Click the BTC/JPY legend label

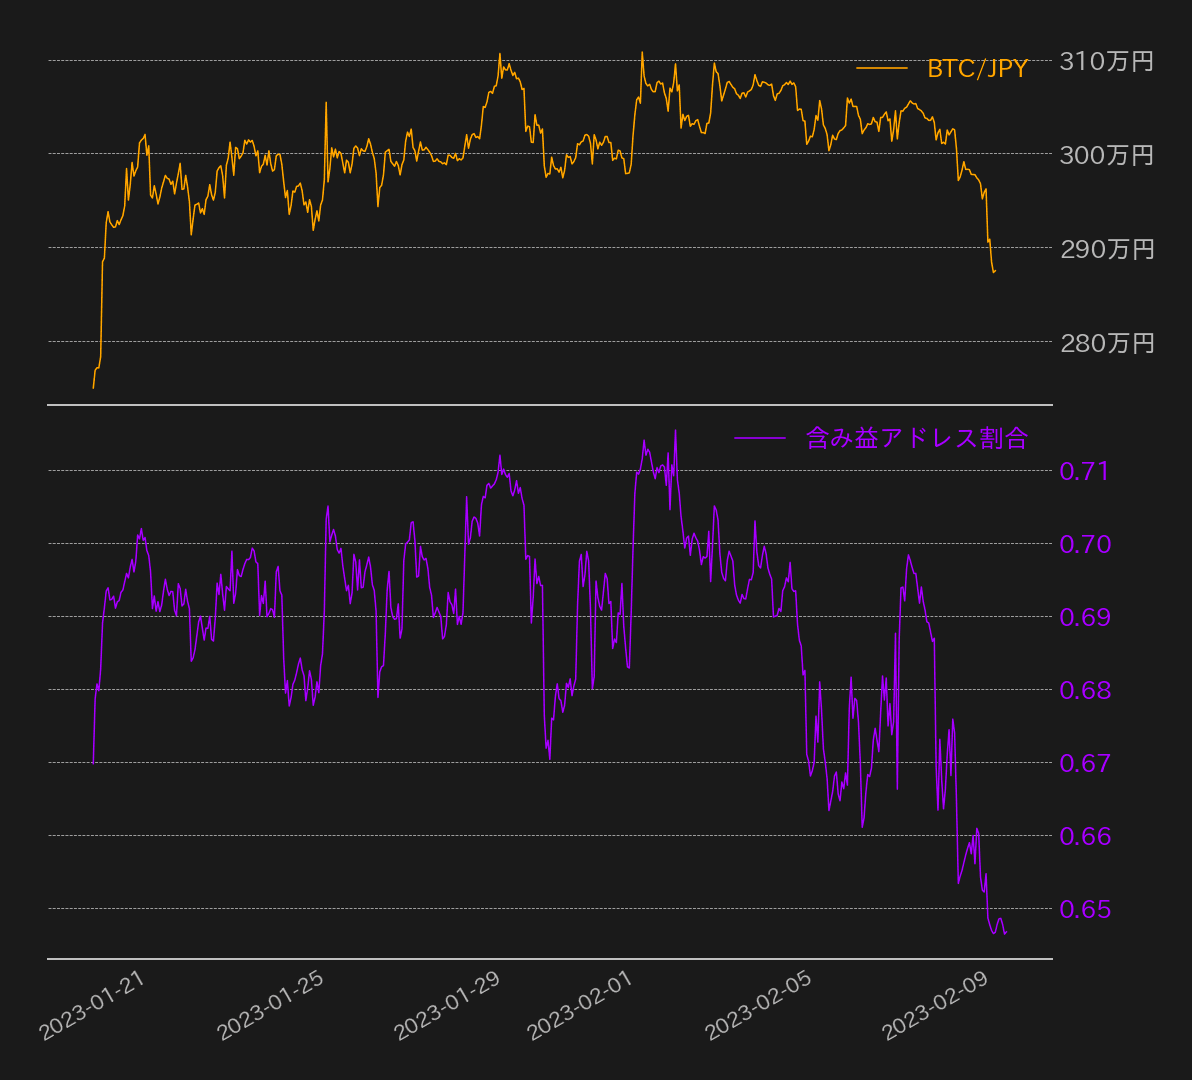click(977, 69)
